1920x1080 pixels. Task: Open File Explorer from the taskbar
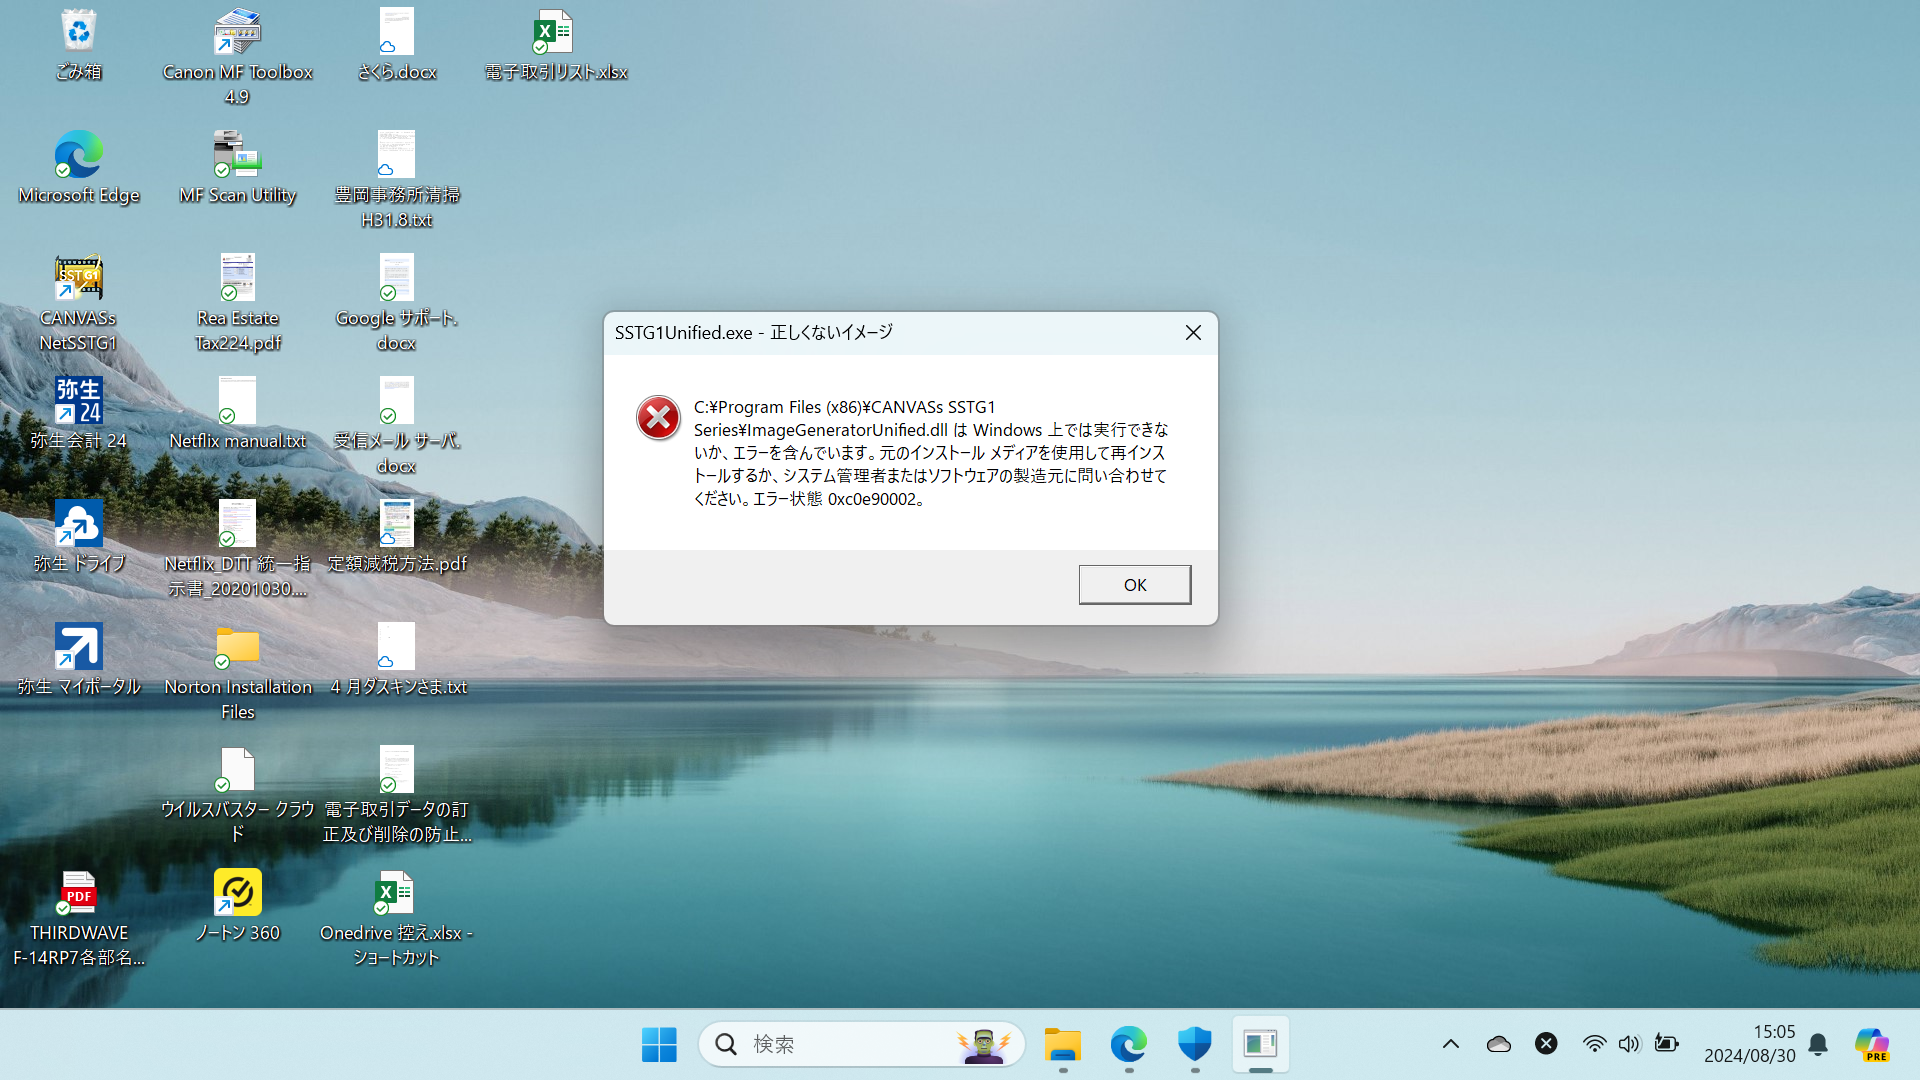click(1063, 1045)
